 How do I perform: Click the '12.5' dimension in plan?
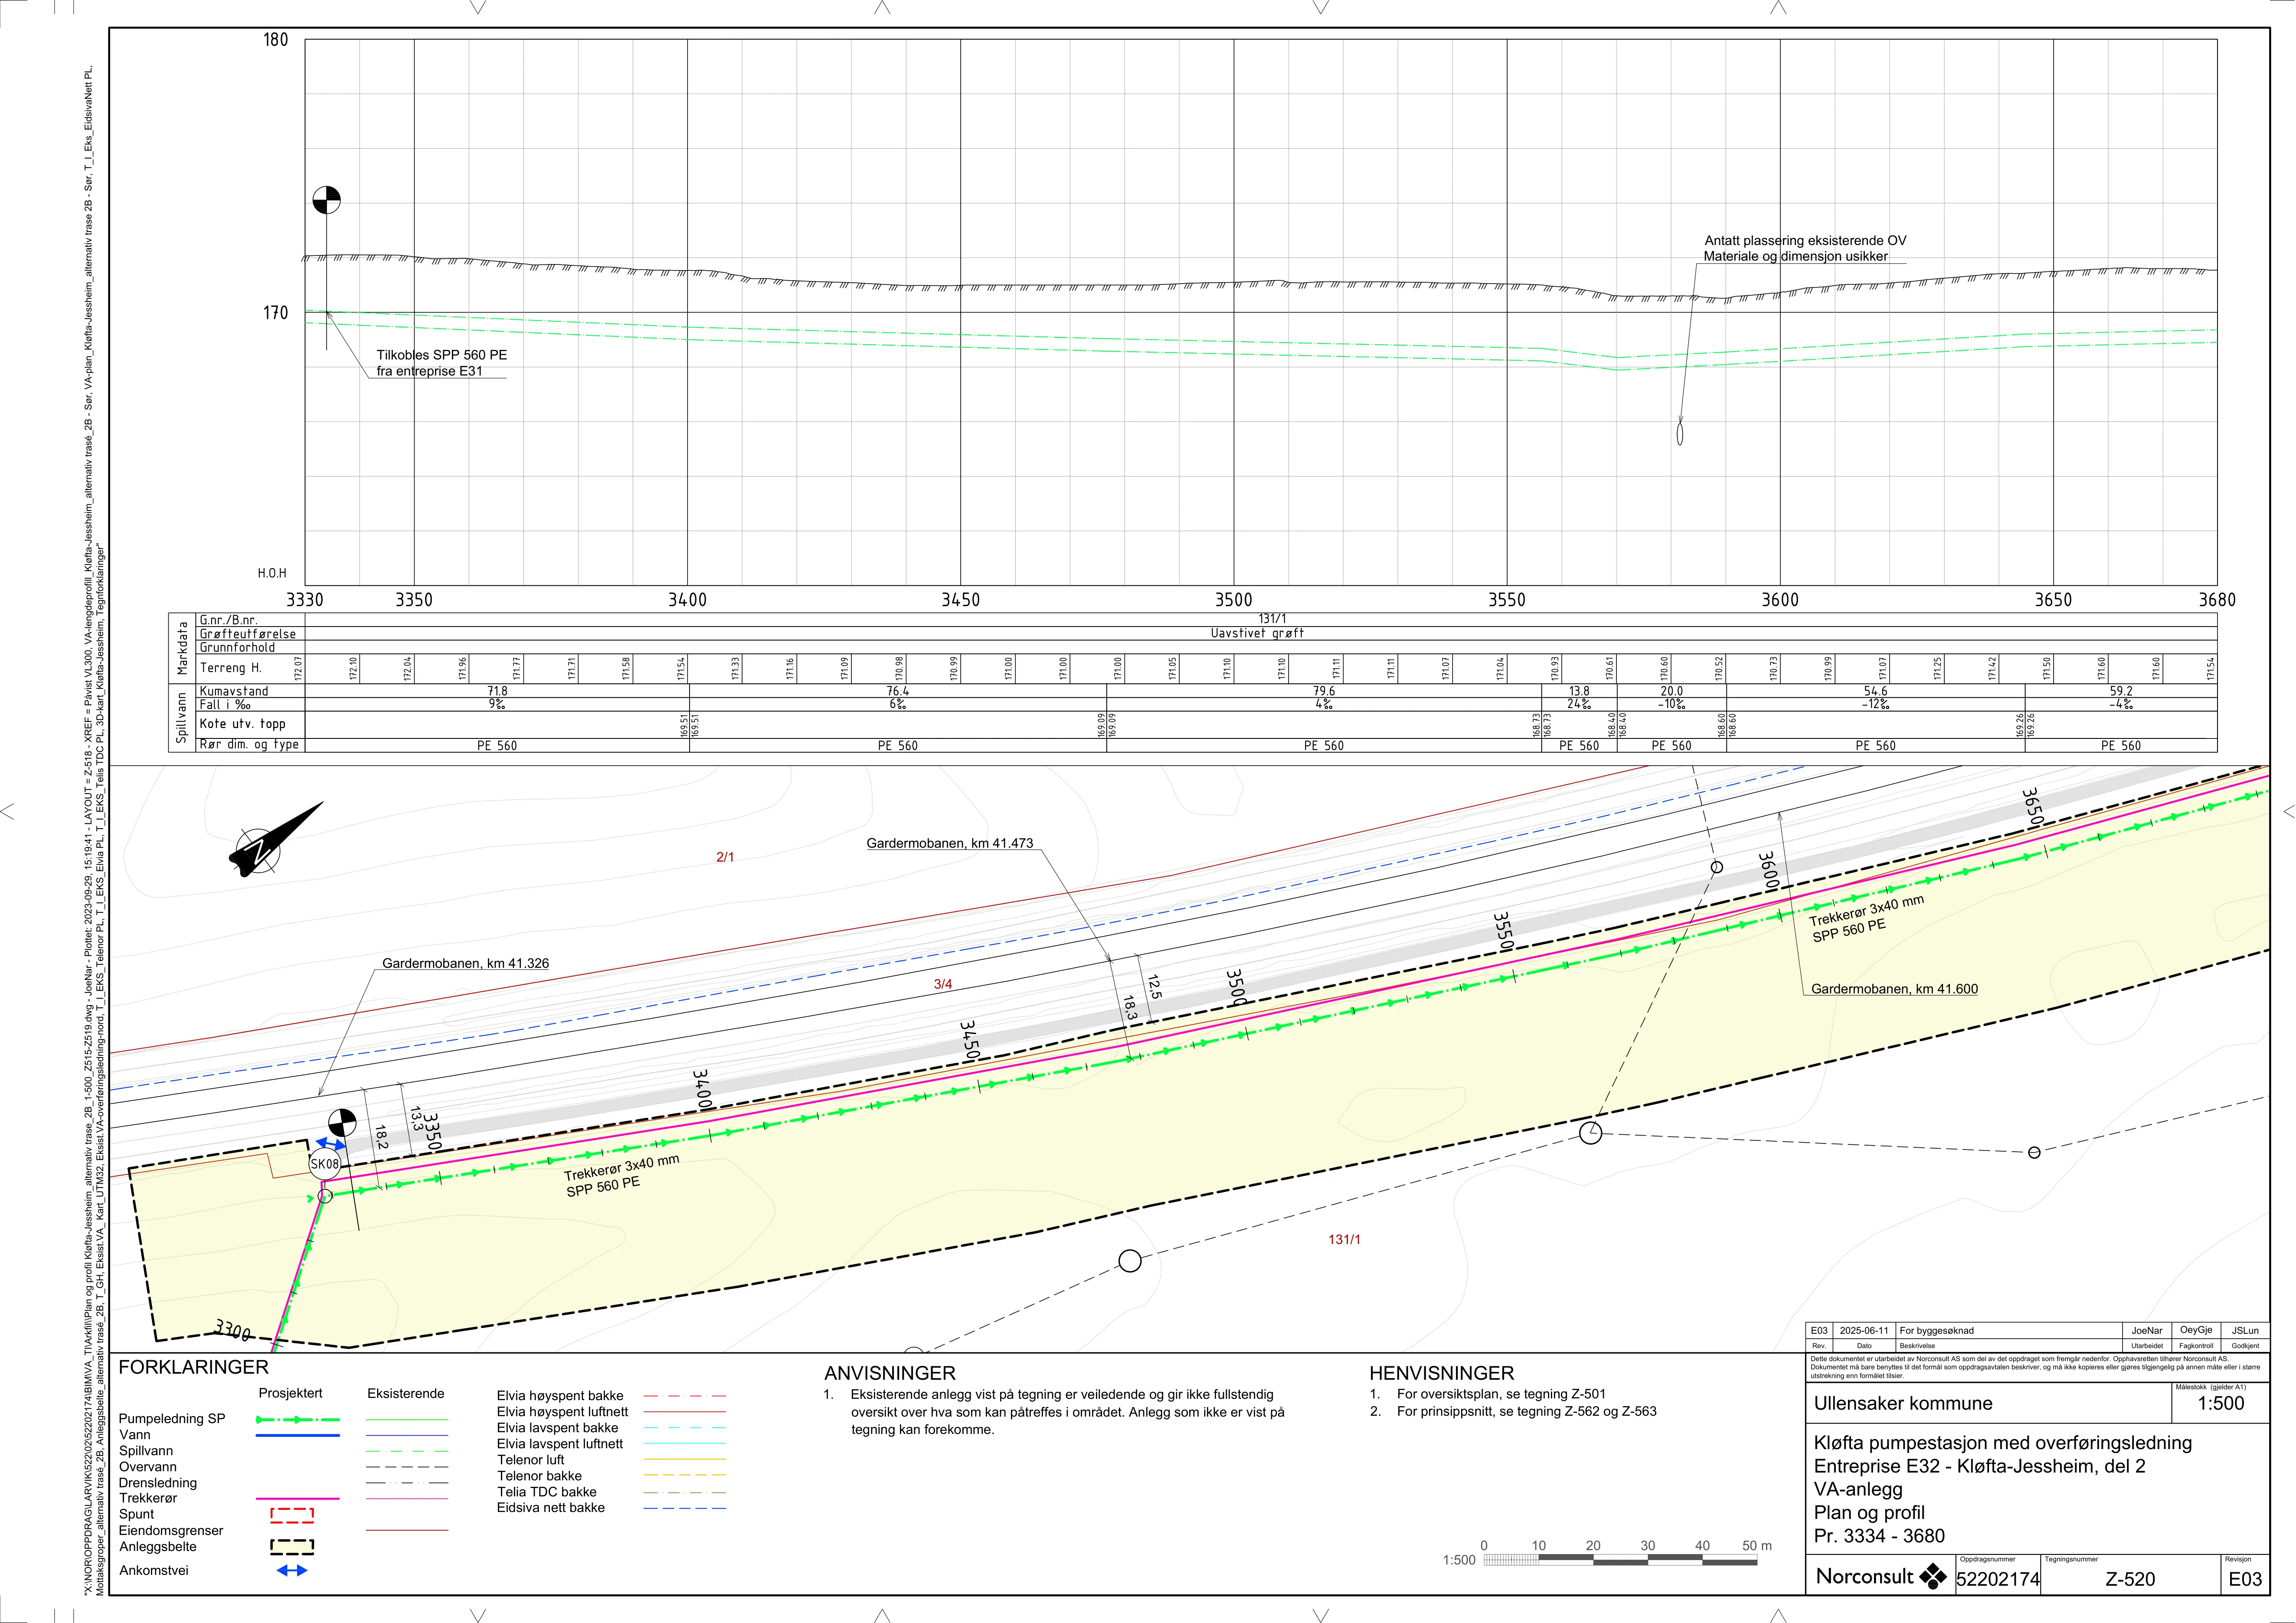pos(1155,987)
